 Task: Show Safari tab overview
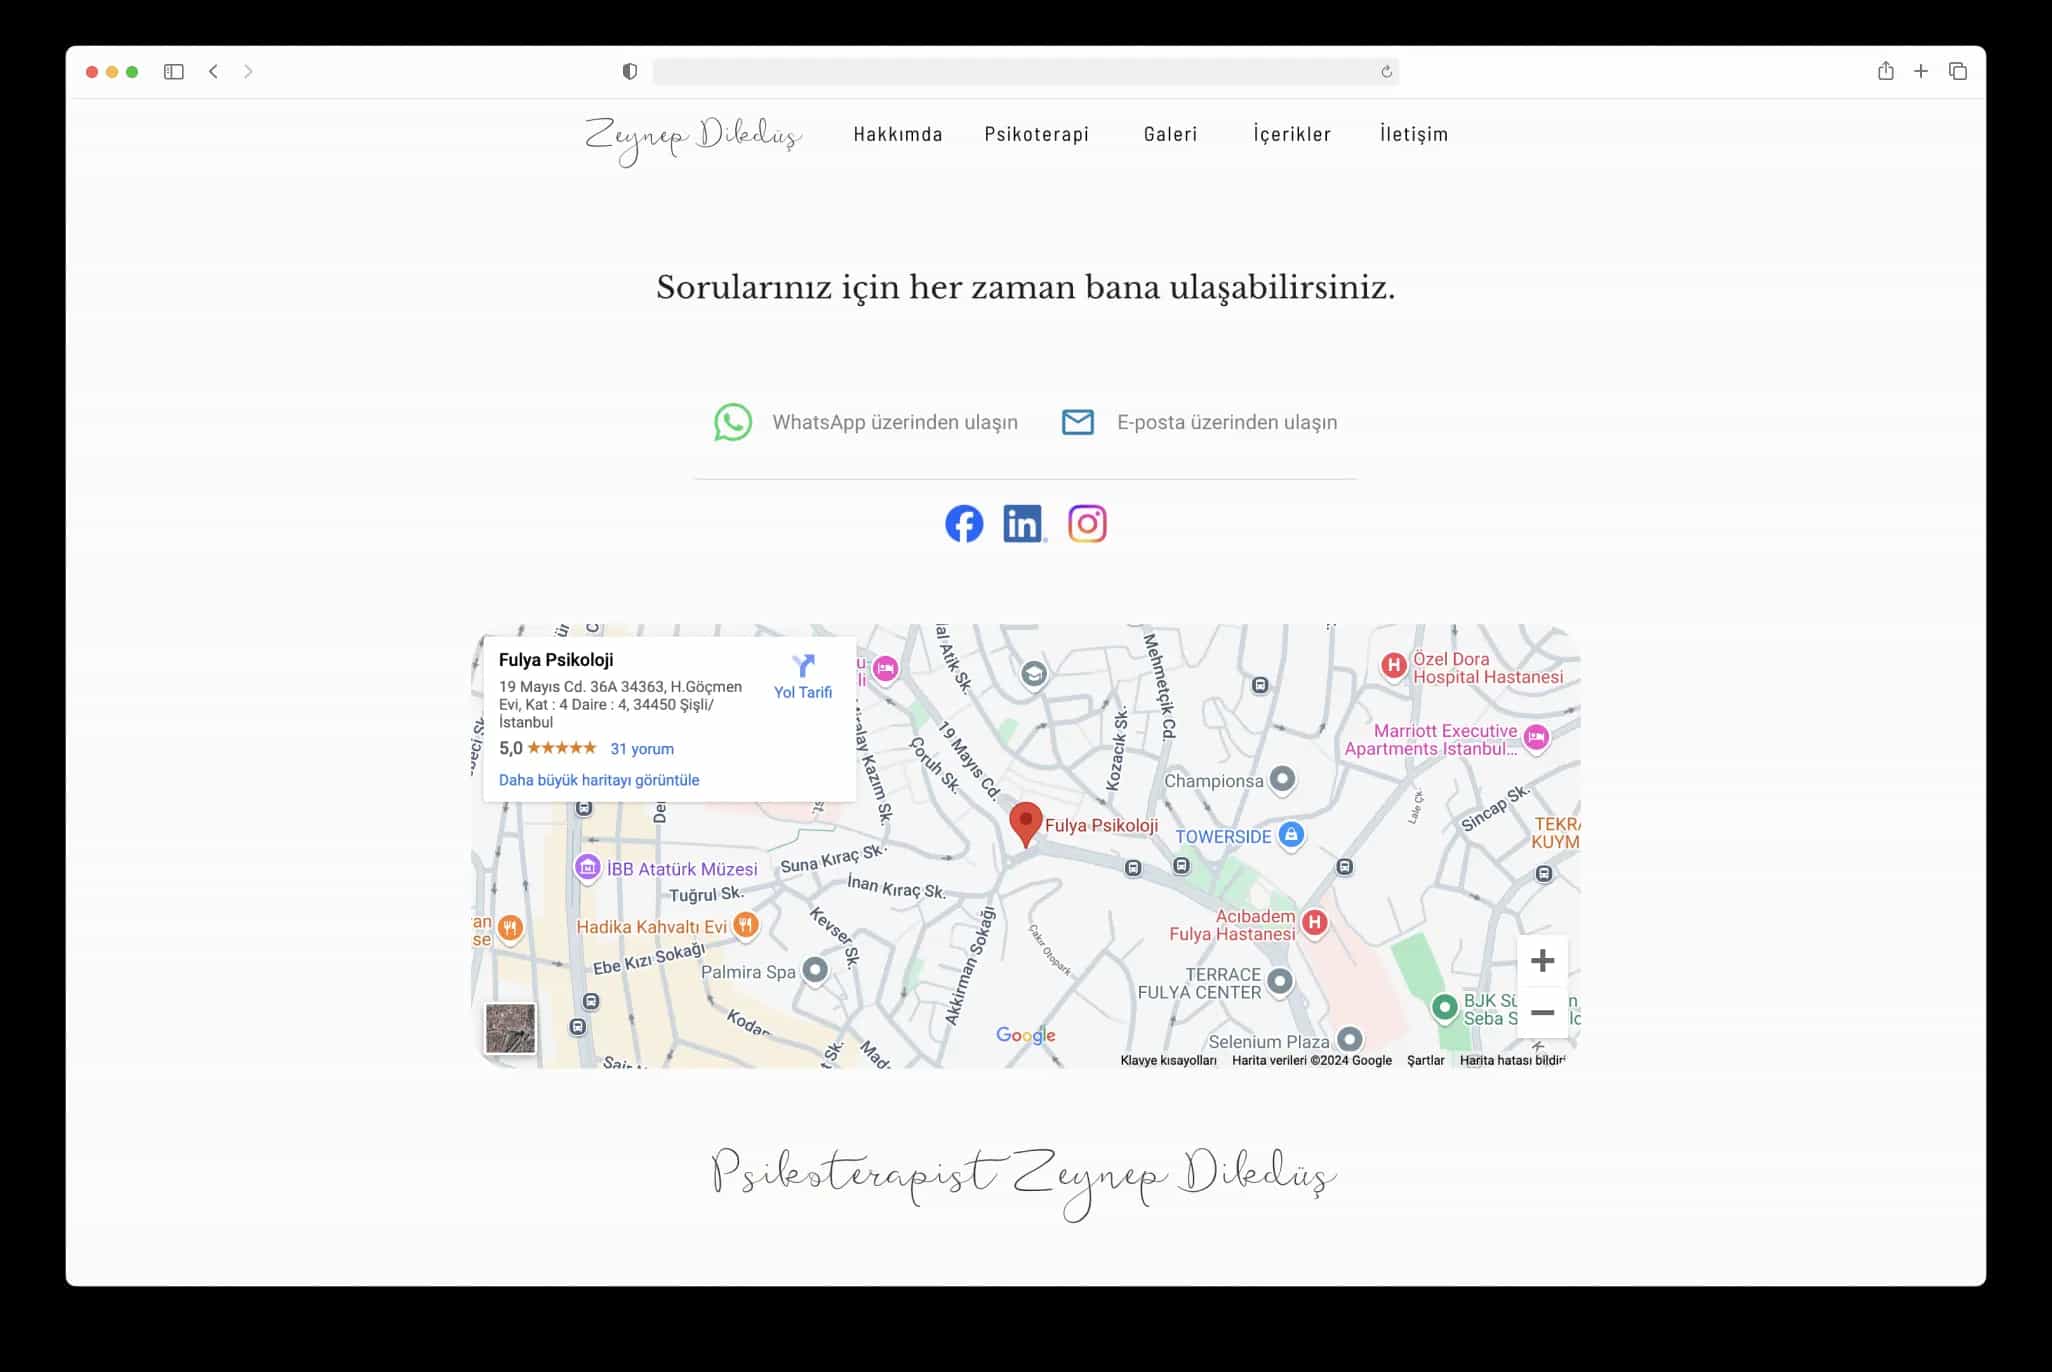click(x=1958, y=72)
